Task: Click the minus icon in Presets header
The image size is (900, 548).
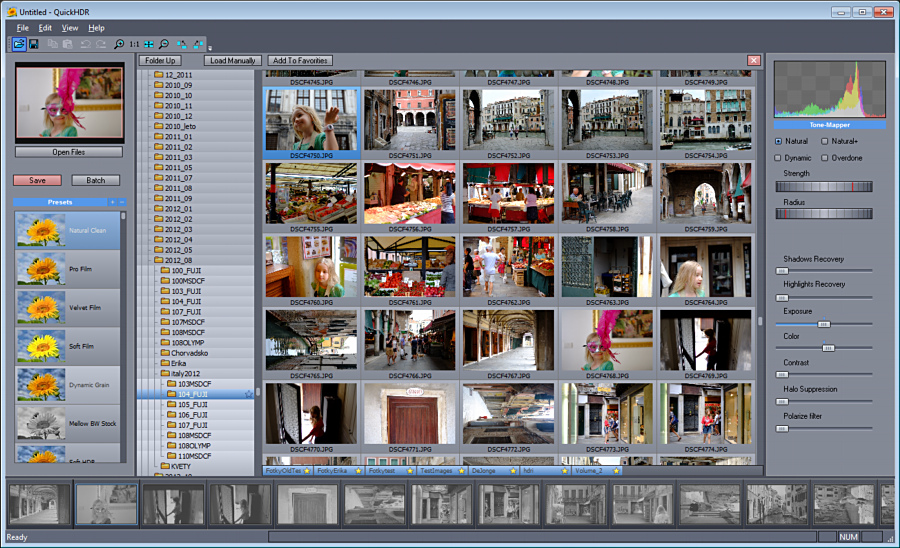Action: click(122, 202)
